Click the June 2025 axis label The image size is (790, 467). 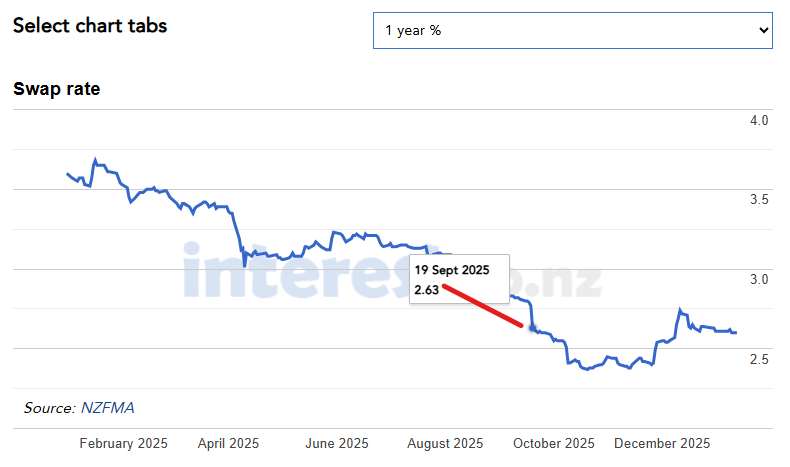click(337, 443)
